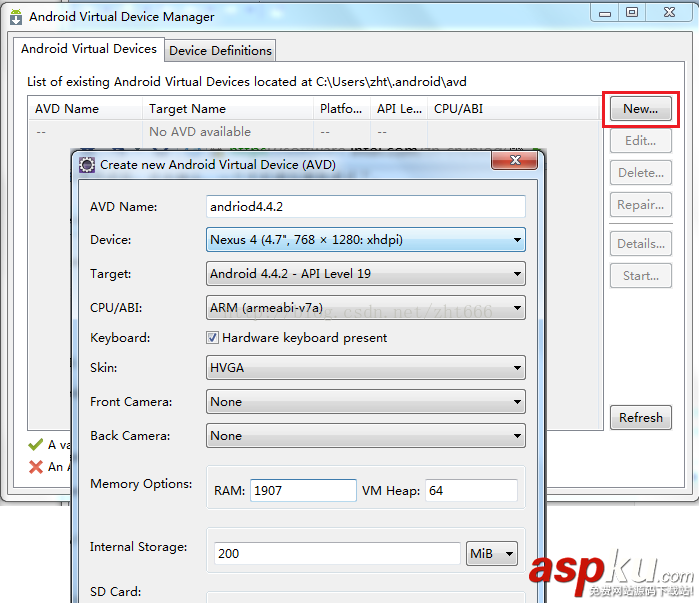
Task: Open the Front Camera dropdown
Action: (x=366, y=402)
